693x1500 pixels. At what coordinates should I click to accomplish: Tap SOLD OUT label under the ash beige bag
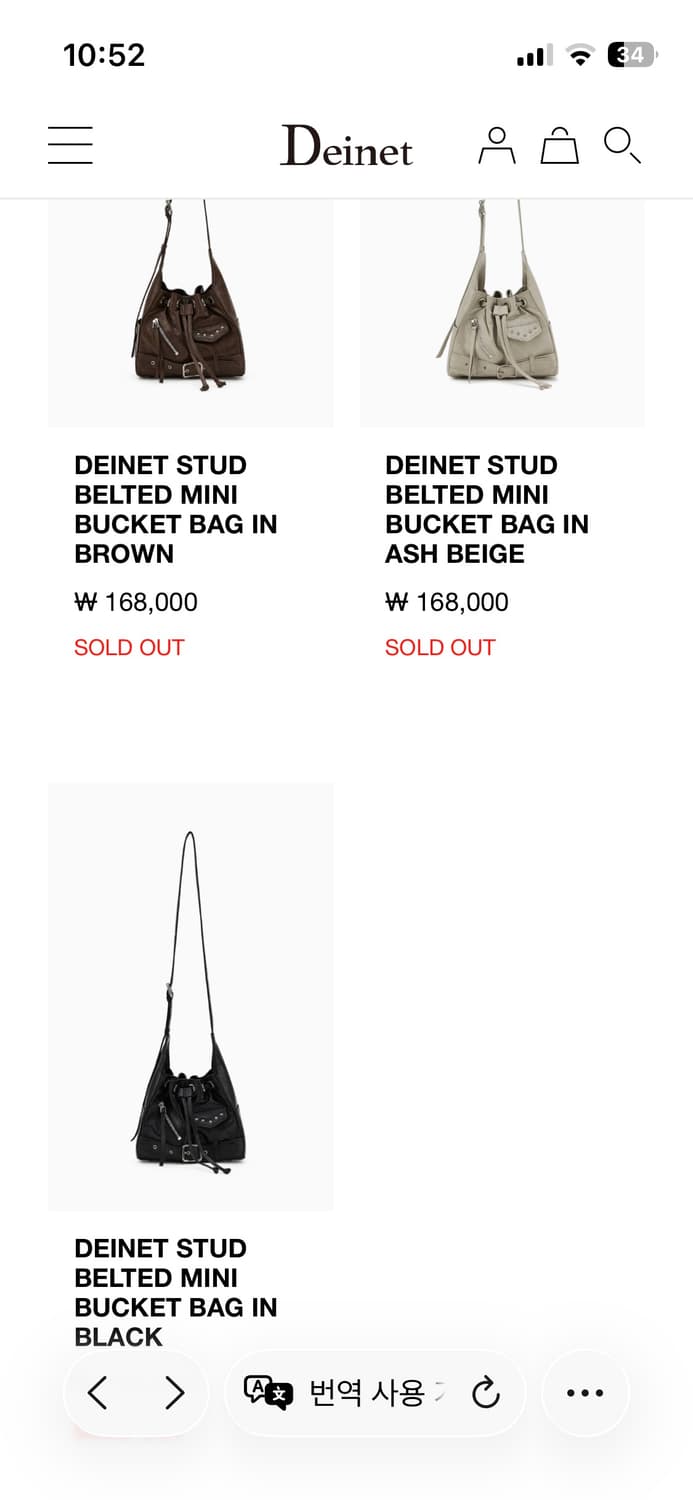(x=440, y=647)
